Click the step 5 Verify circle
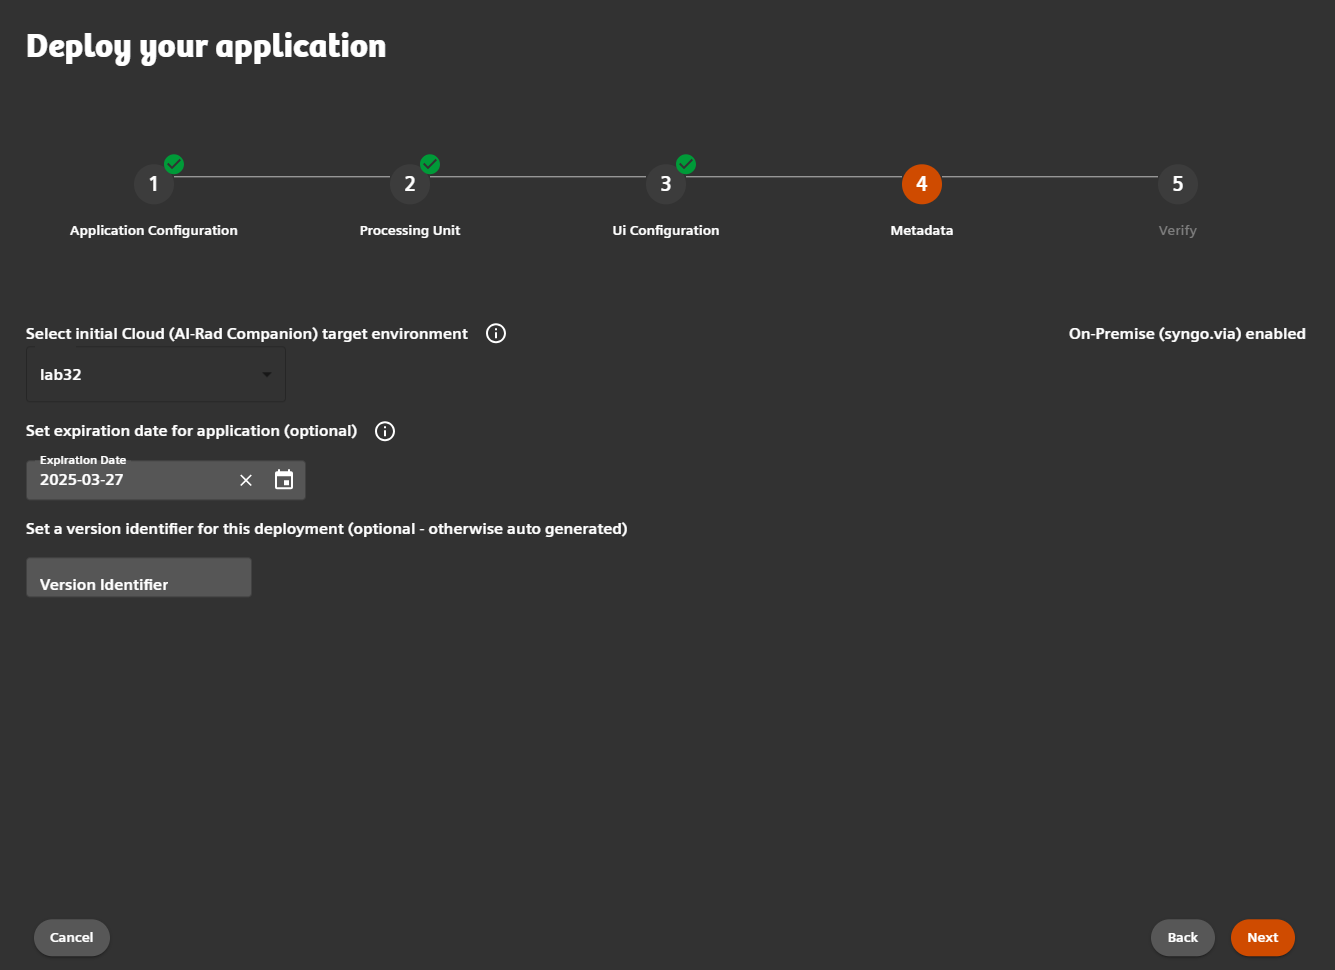The image size is (1335, 970). click(1177, 184)
